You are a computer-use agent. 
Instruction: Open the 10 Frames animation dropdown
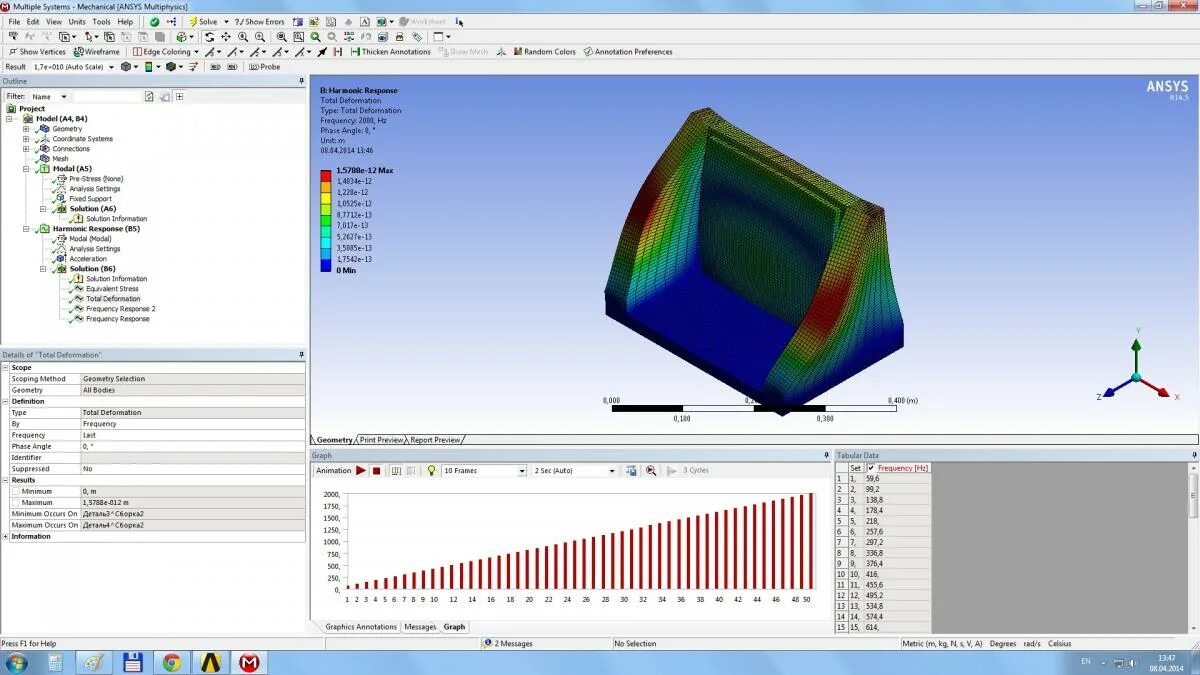click(x=522, y=470)
